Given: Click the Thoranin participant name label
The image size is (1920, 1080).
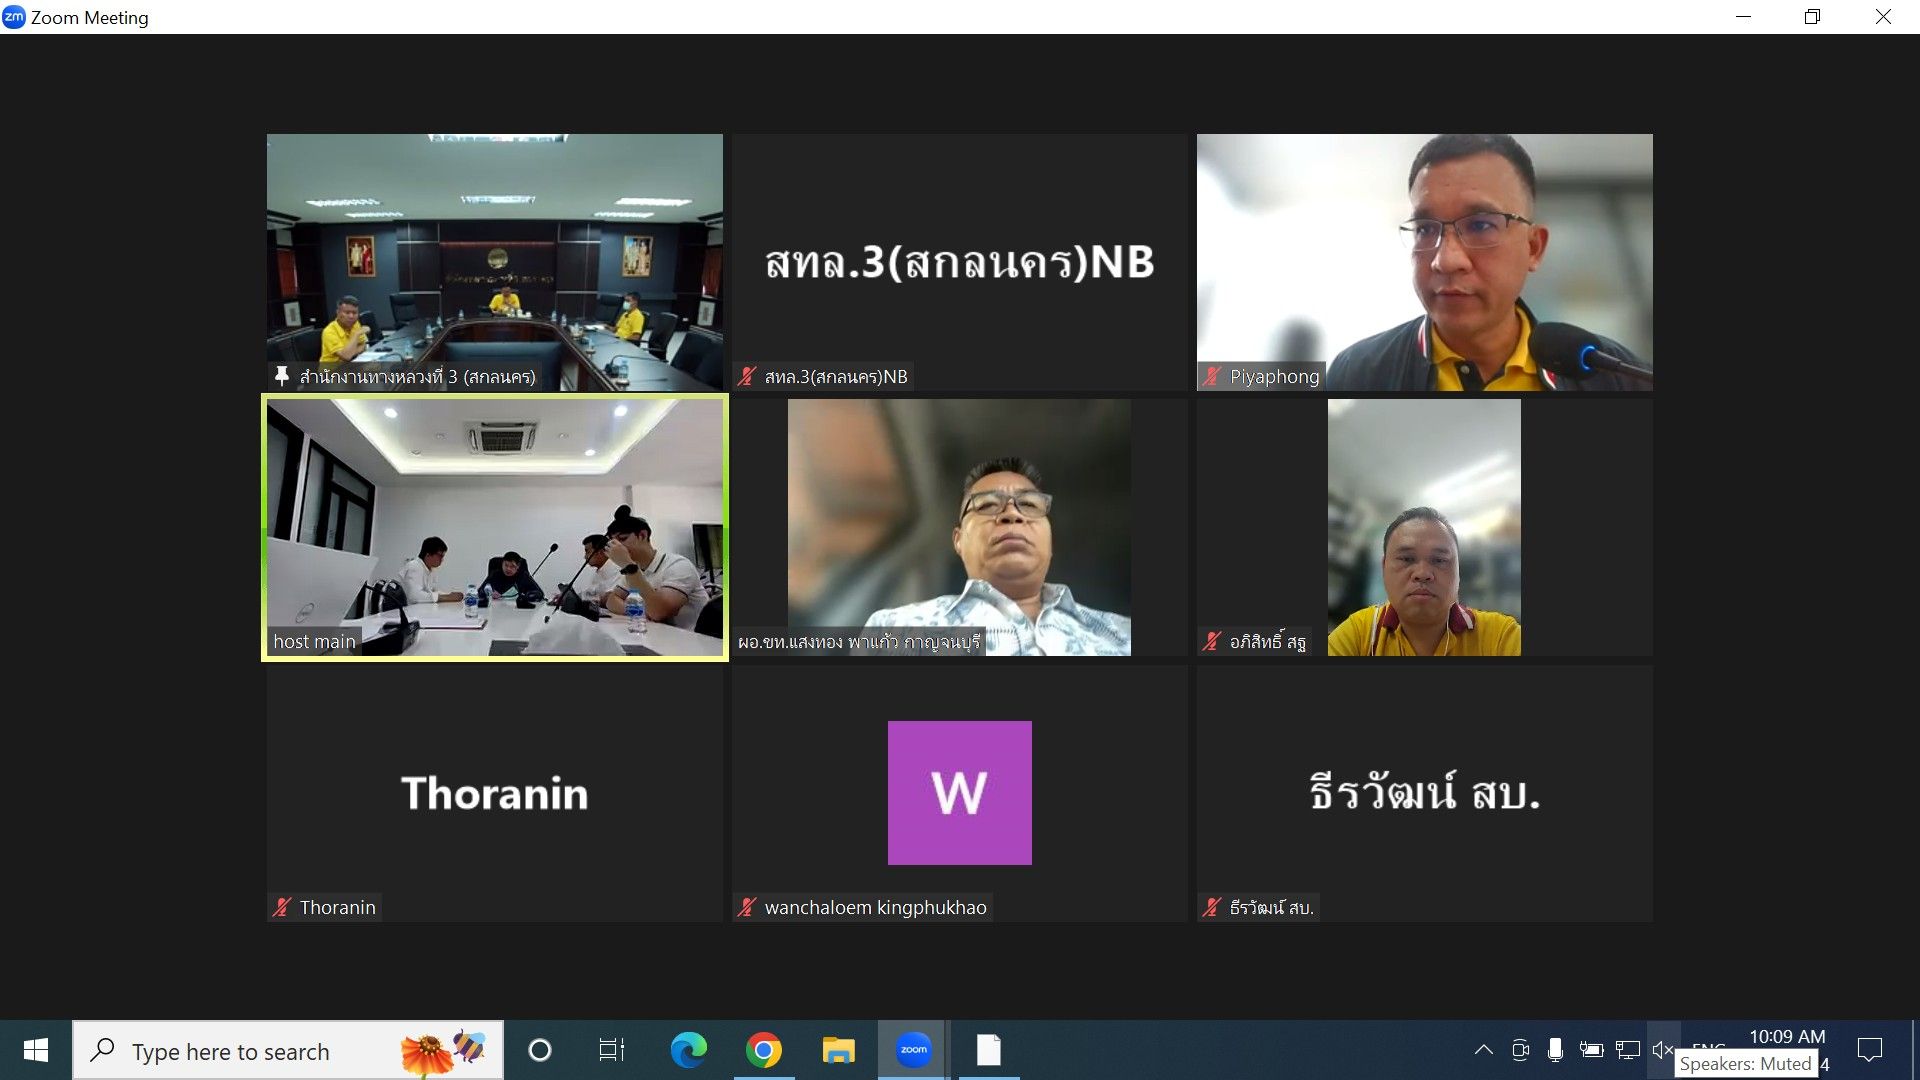Looking at the screenshot, I should pyautogui.click(x=337, y=907).
